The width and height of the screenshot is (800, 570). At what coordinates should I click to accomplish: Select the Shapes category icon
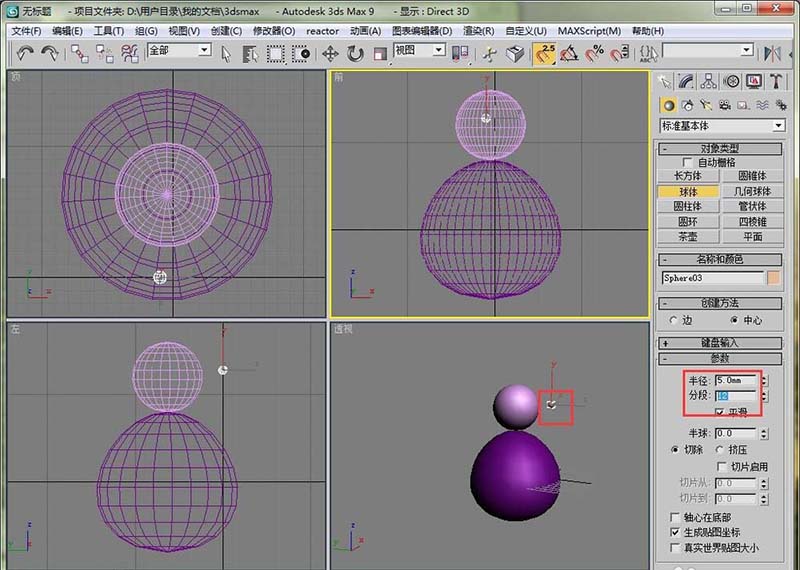click(688, 105)
